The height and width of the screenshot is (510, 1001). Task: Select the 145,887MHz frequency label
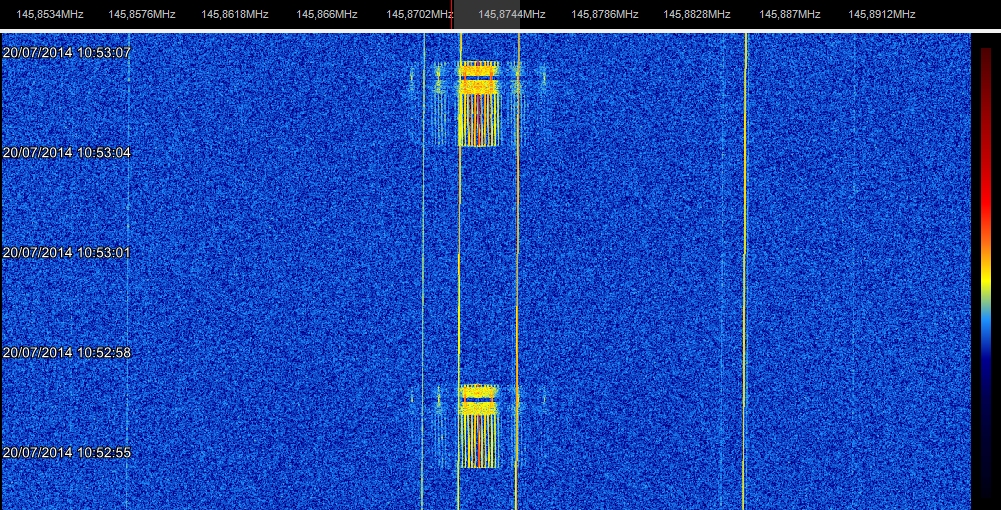790,15
